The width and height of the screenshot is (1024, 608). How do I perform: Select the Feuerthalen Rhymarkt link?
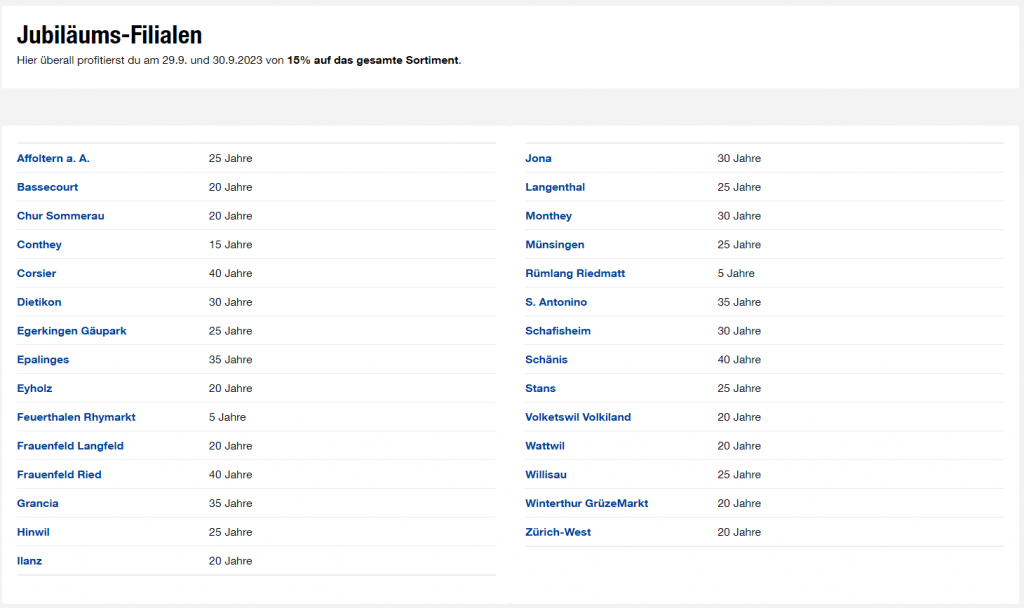(76, 417)
